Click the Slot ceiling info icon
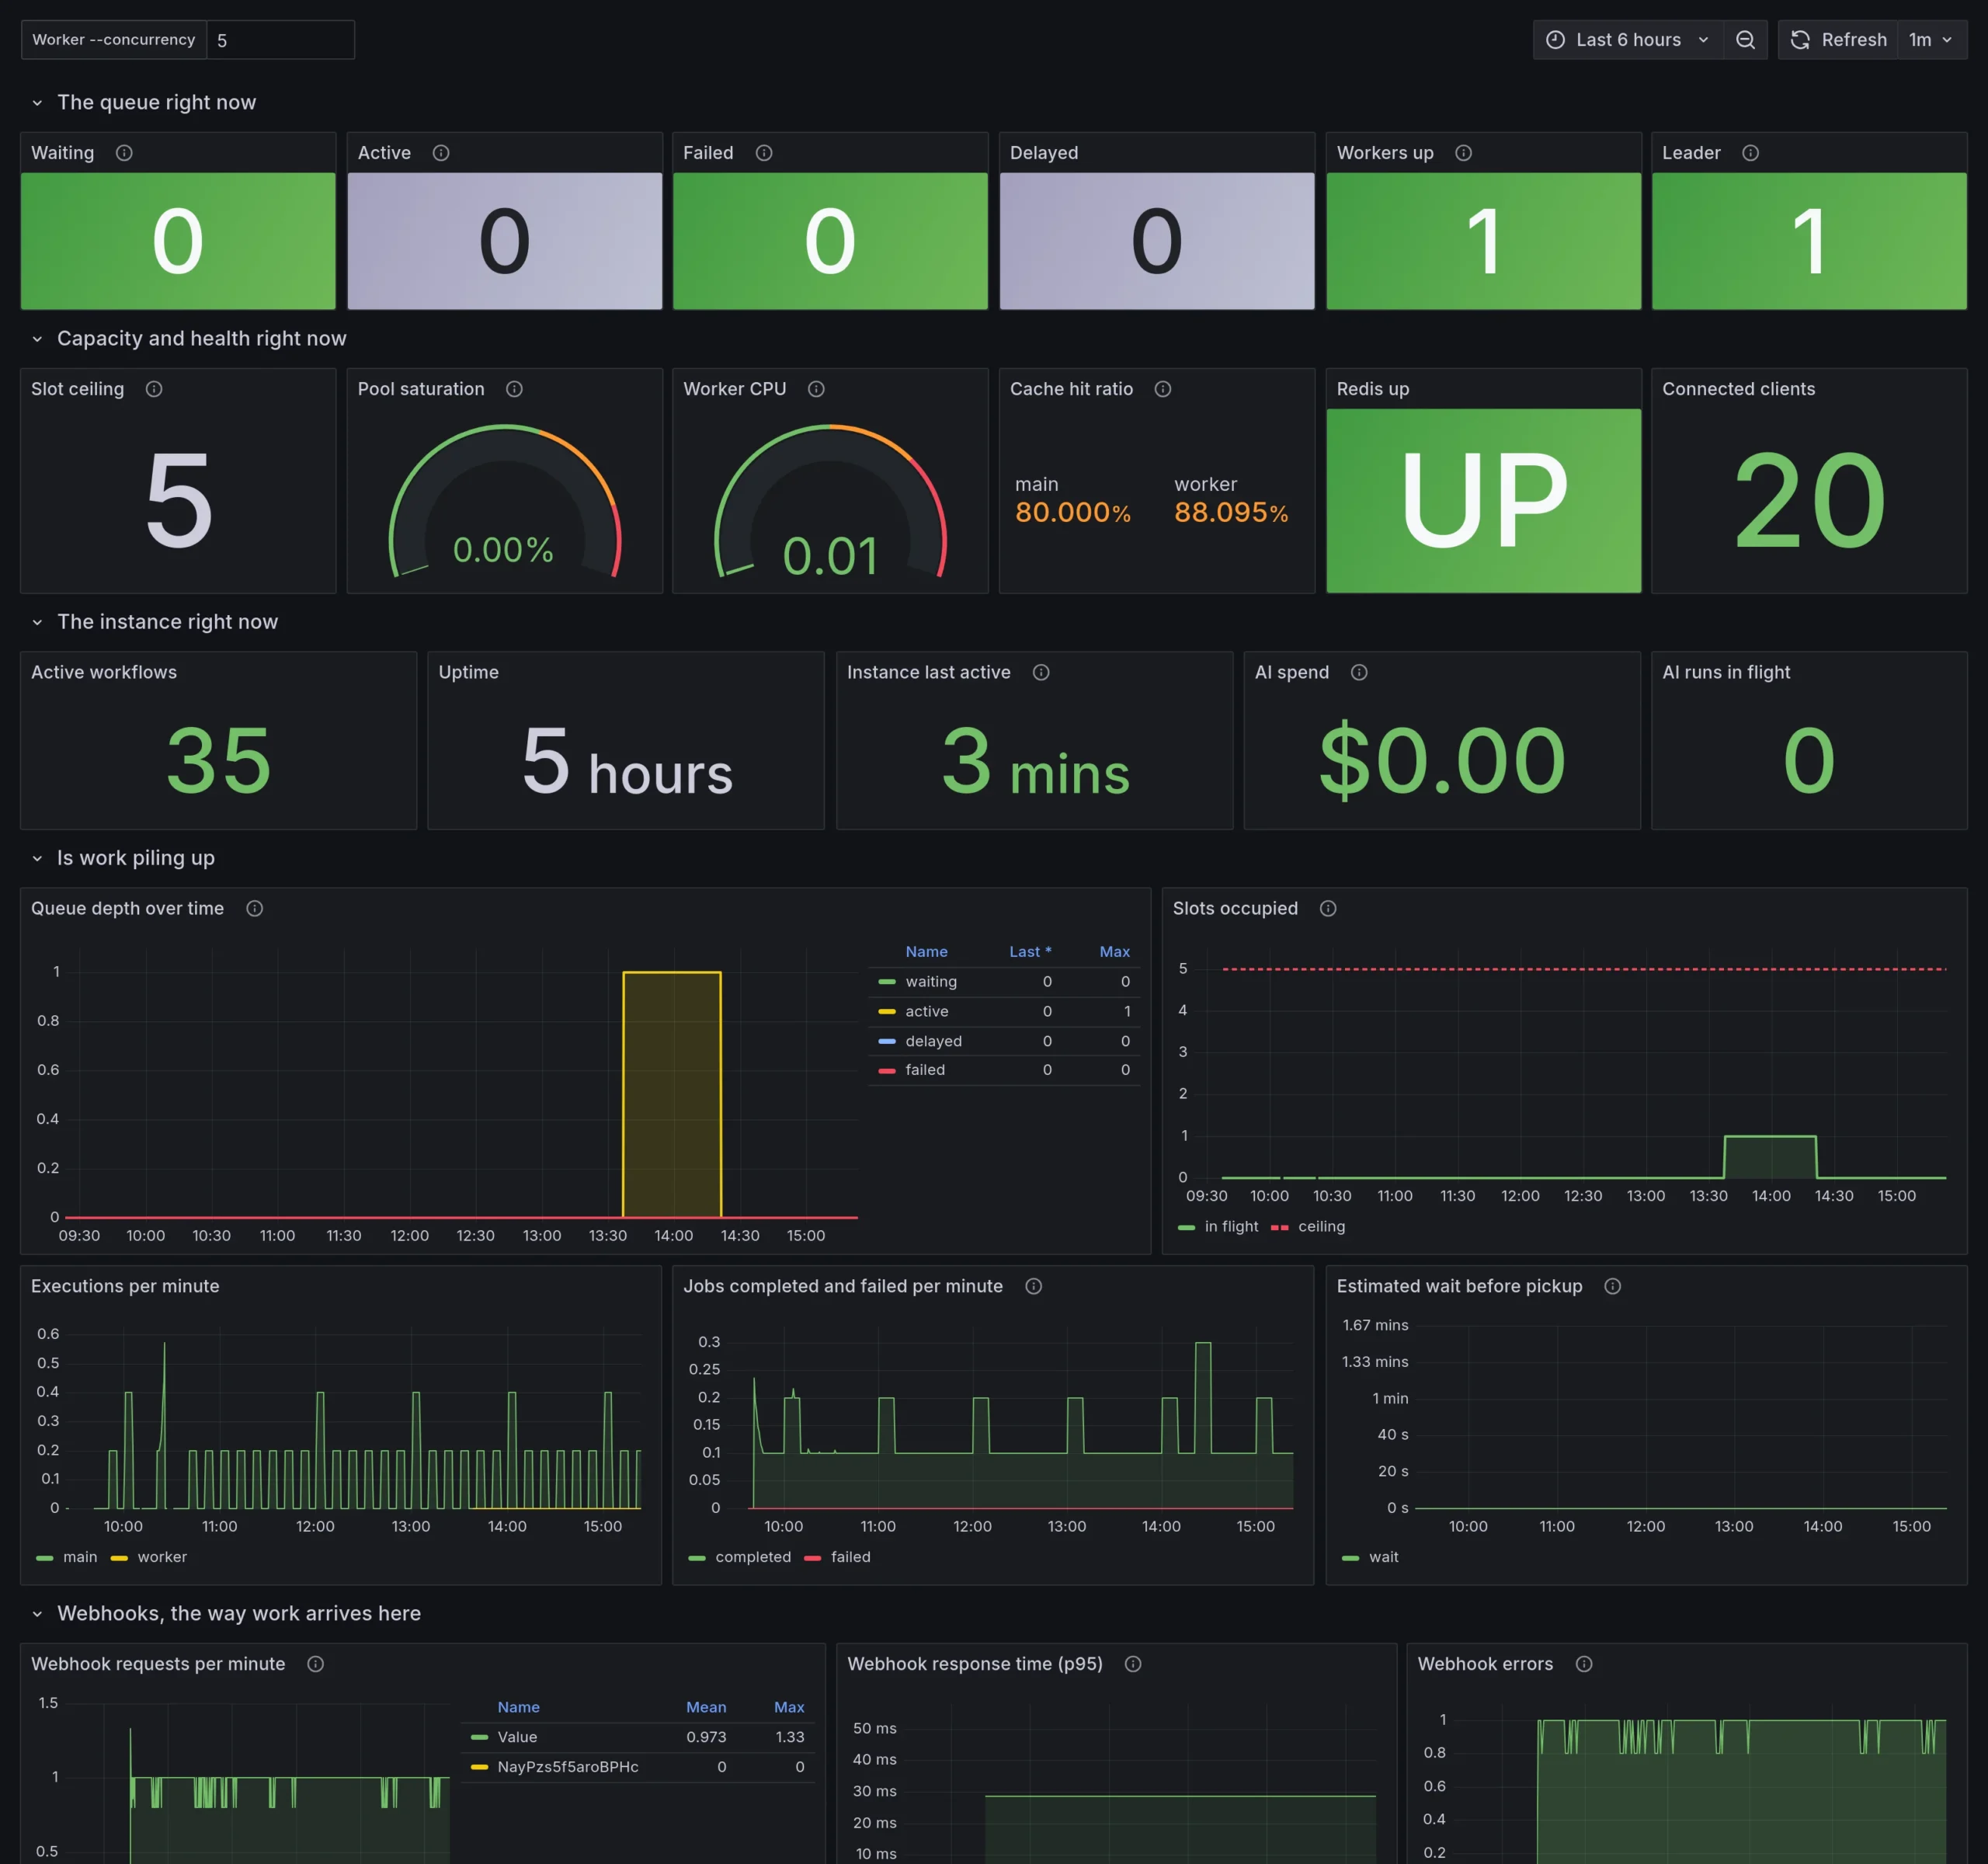 click(x=154, y=389)
